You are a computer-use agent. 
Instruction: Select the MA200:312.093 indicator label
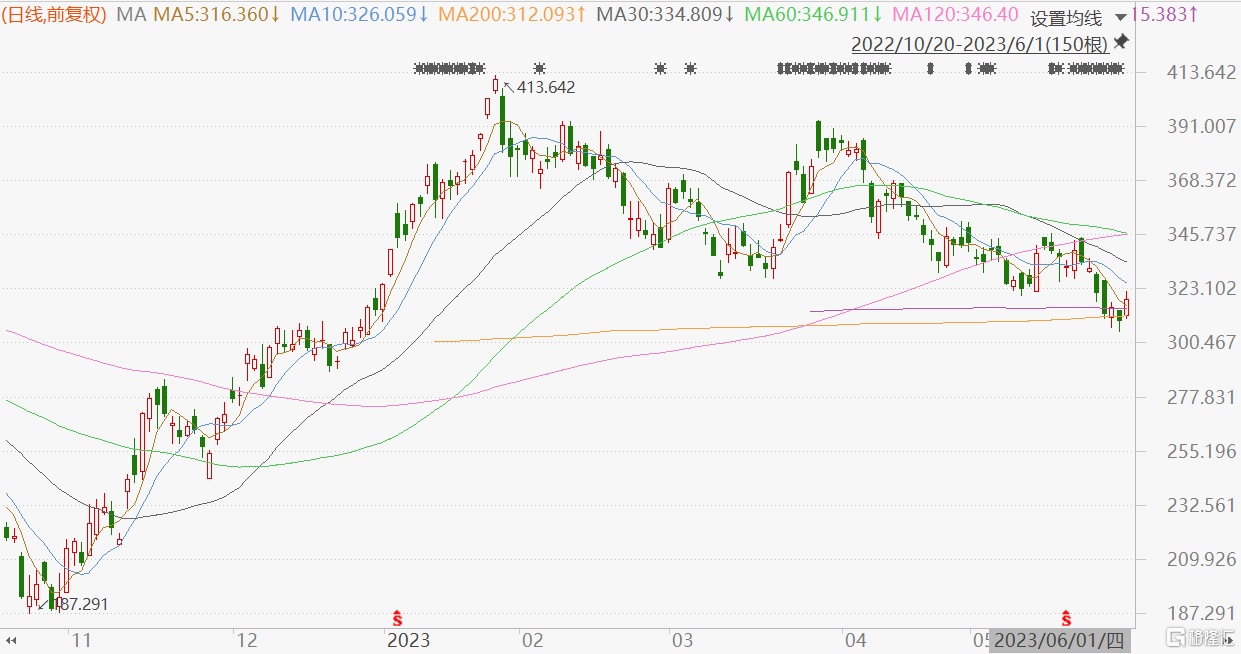click(x=512, y=15)
